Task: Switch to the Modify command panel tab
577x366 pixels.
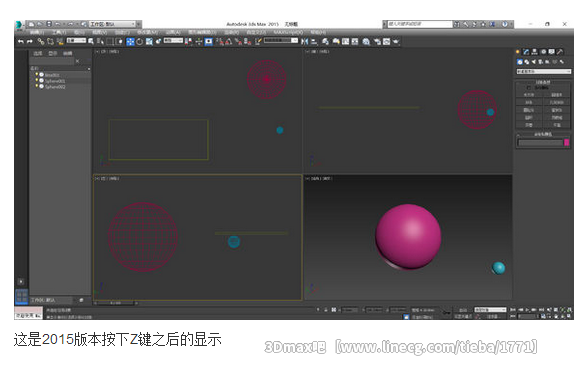Action: point(526,51)
